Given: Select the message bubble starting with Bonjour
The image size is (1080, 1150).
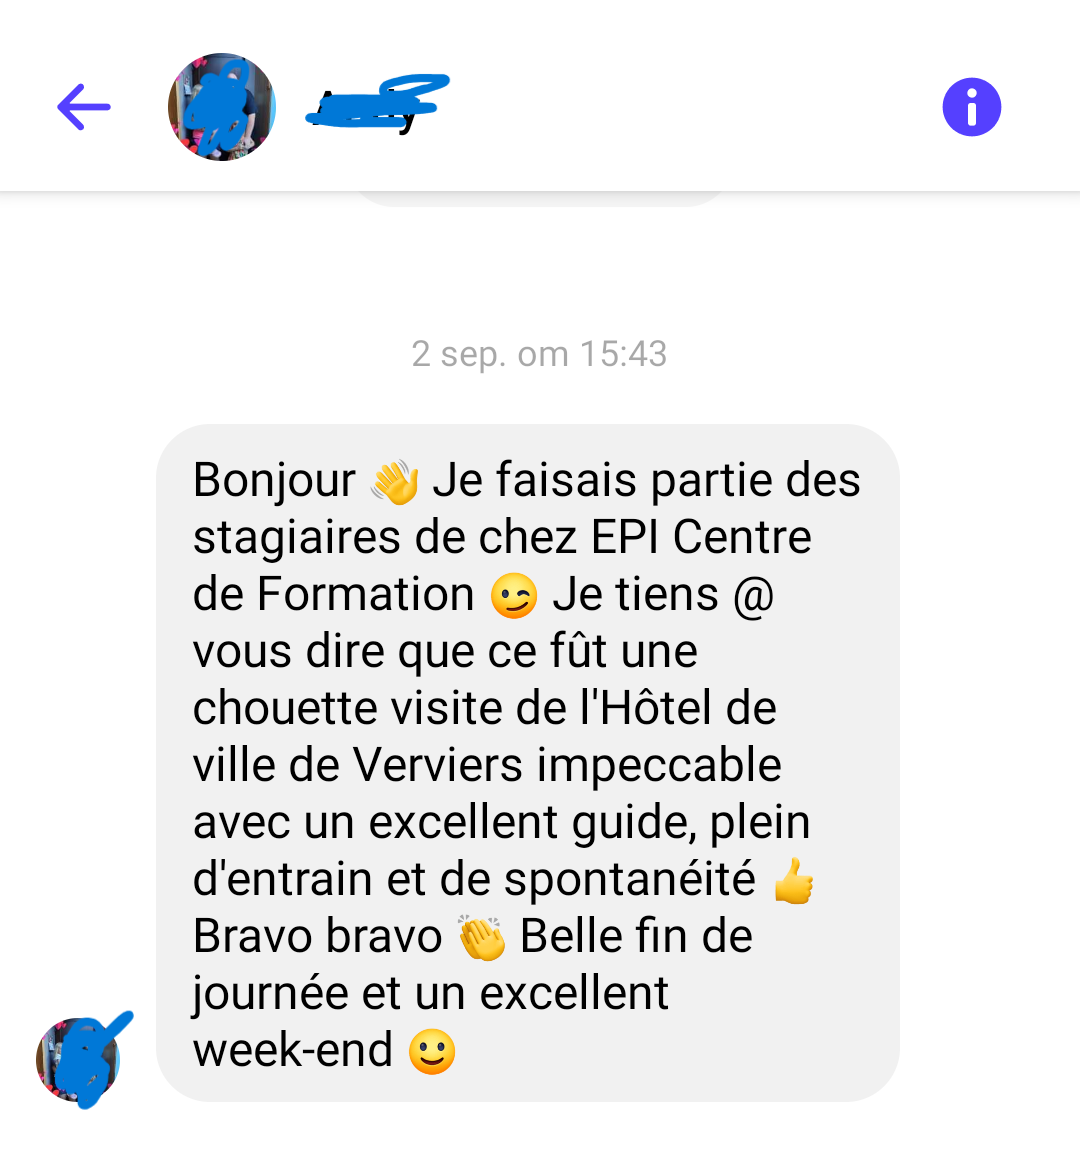Looking at the screenshot, I should tap(528, 763).
